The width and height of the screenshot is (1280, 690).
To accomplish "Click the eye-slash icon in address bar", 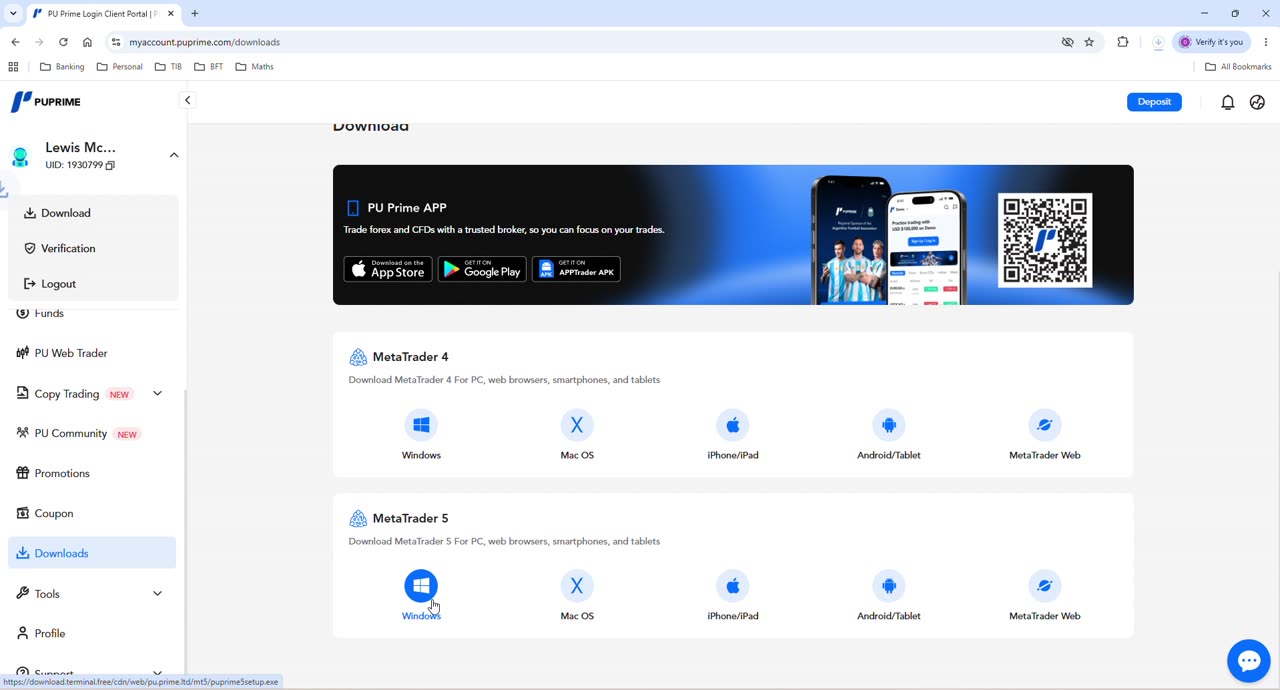I will click(1067, 42).
